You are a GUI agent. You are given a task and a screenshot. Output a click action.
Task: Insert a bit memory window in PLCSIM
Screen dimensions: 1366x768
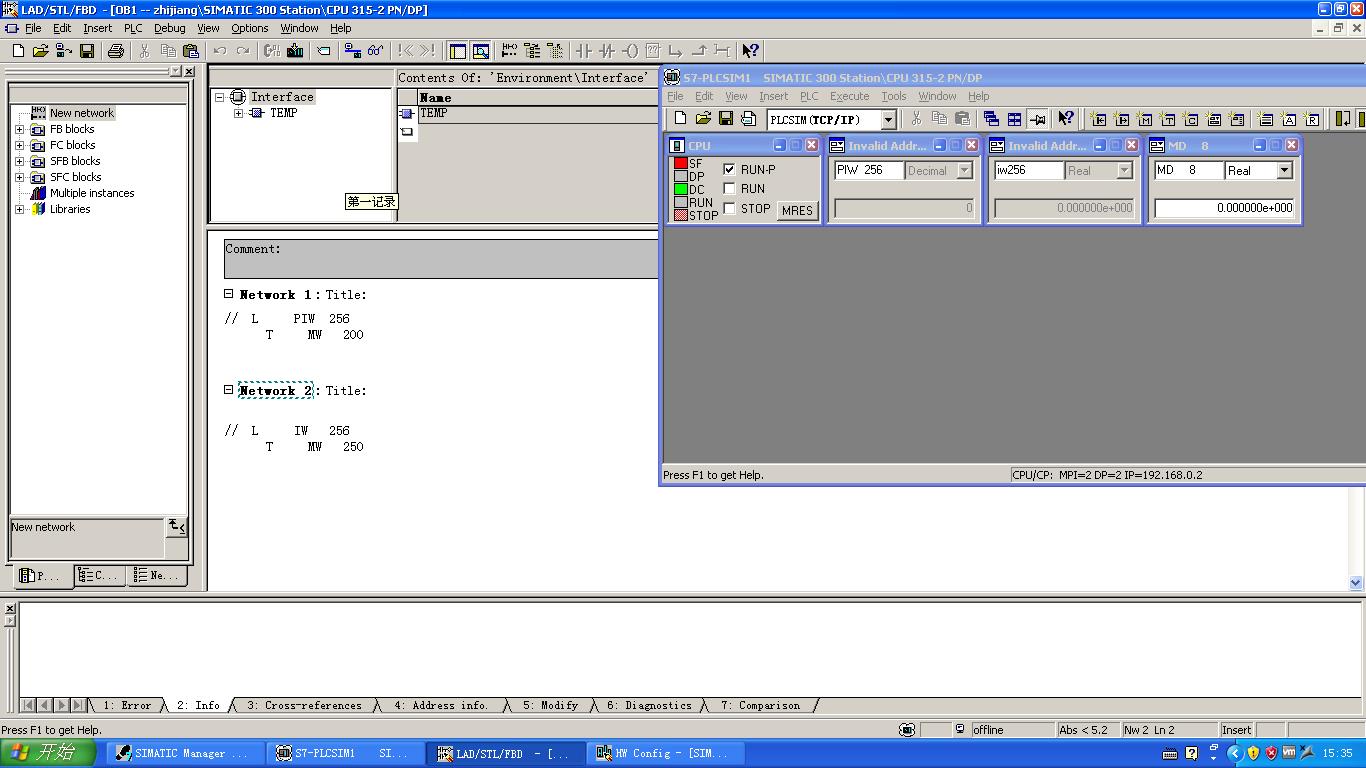[x=1144, y=119]
